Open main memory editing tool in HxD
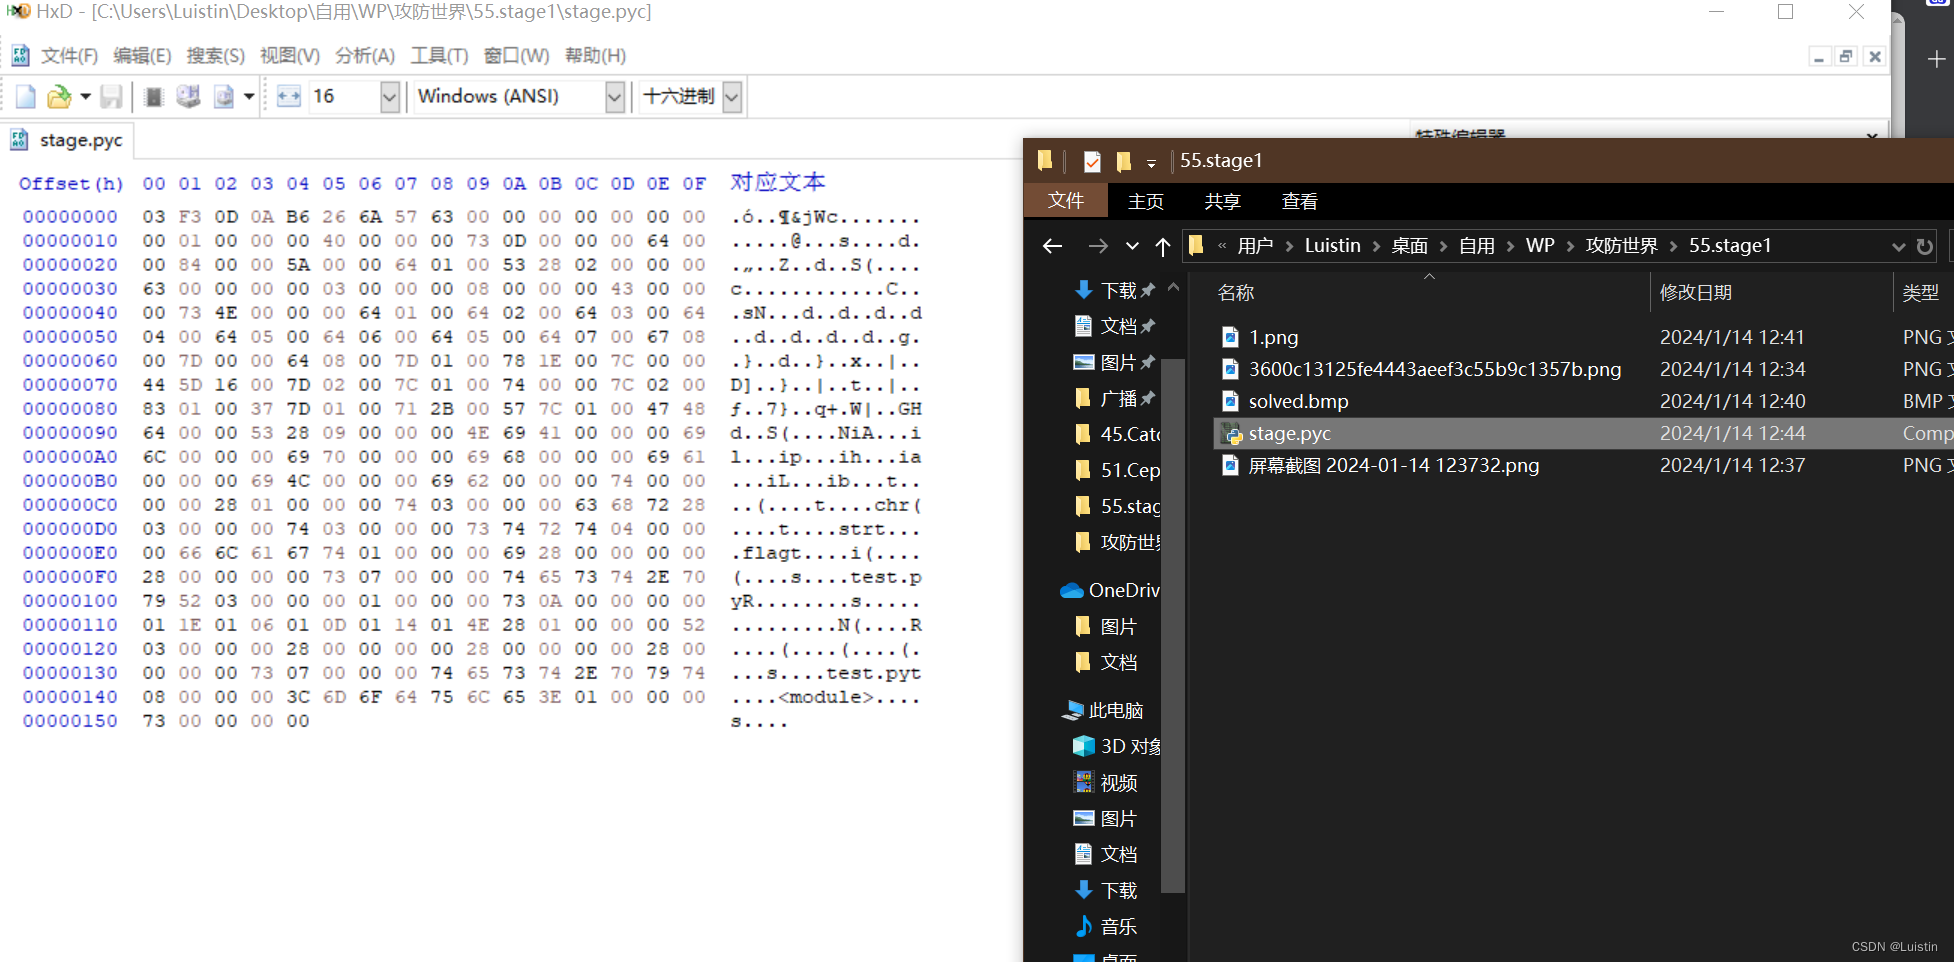Image resolution: width=1954 pixels, height=962 pixels. tap(152, 96)
